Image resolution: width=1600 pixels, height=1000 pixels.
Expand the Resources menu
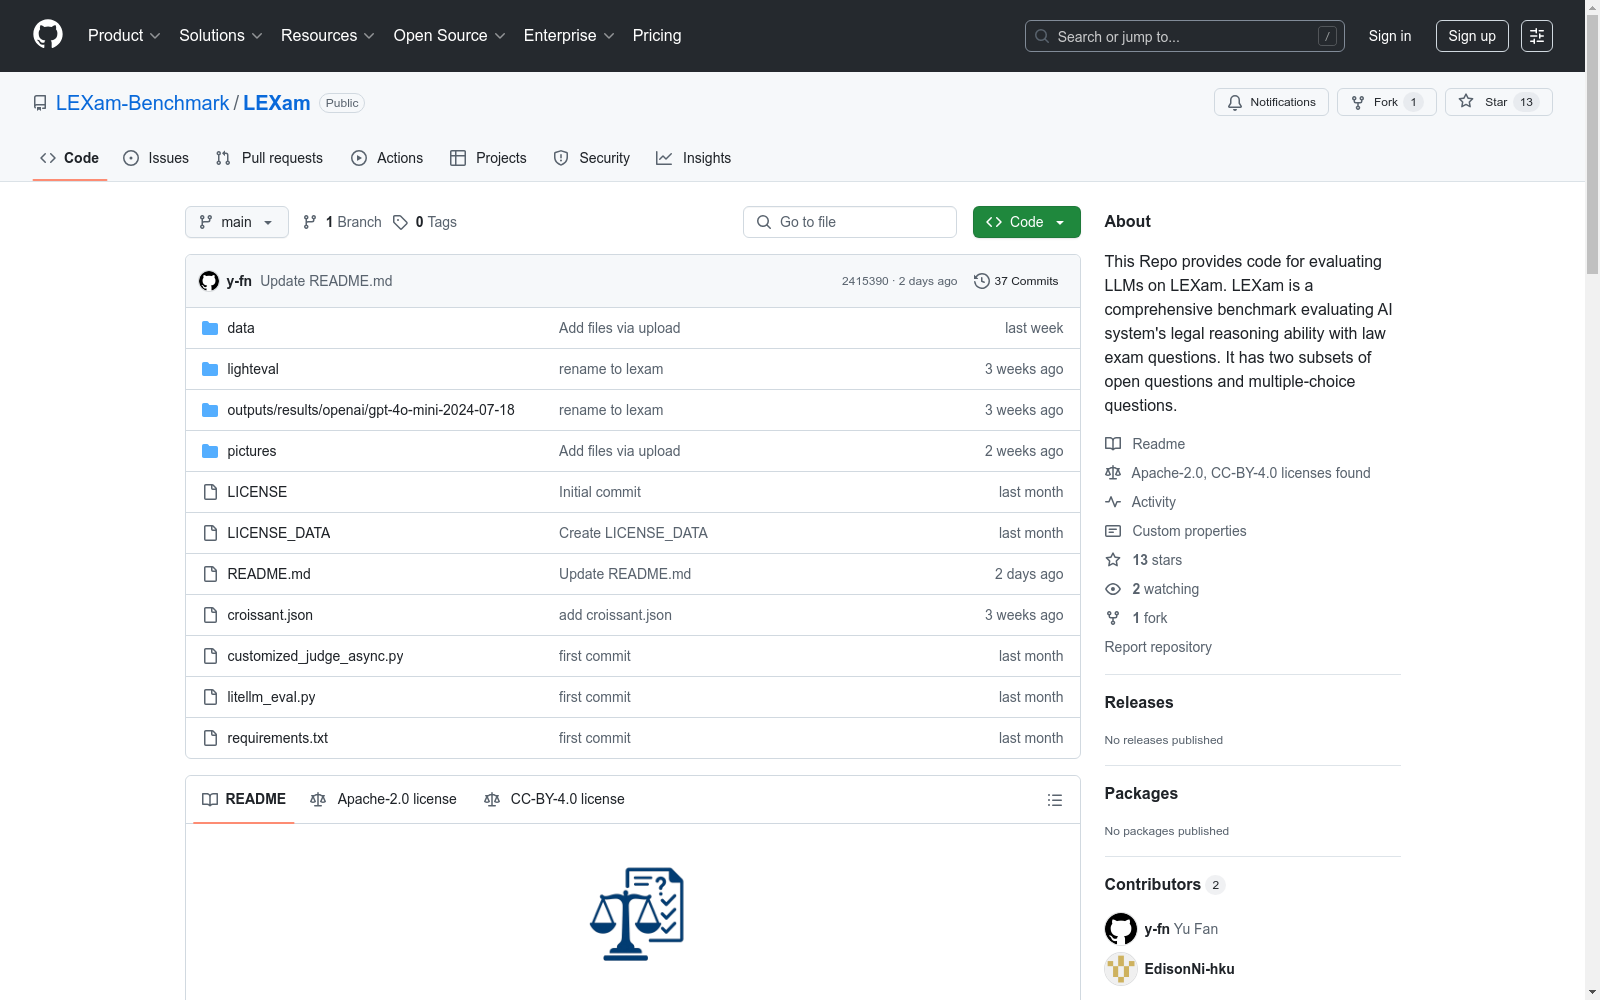pyautogui.click(x=328, y=36)
